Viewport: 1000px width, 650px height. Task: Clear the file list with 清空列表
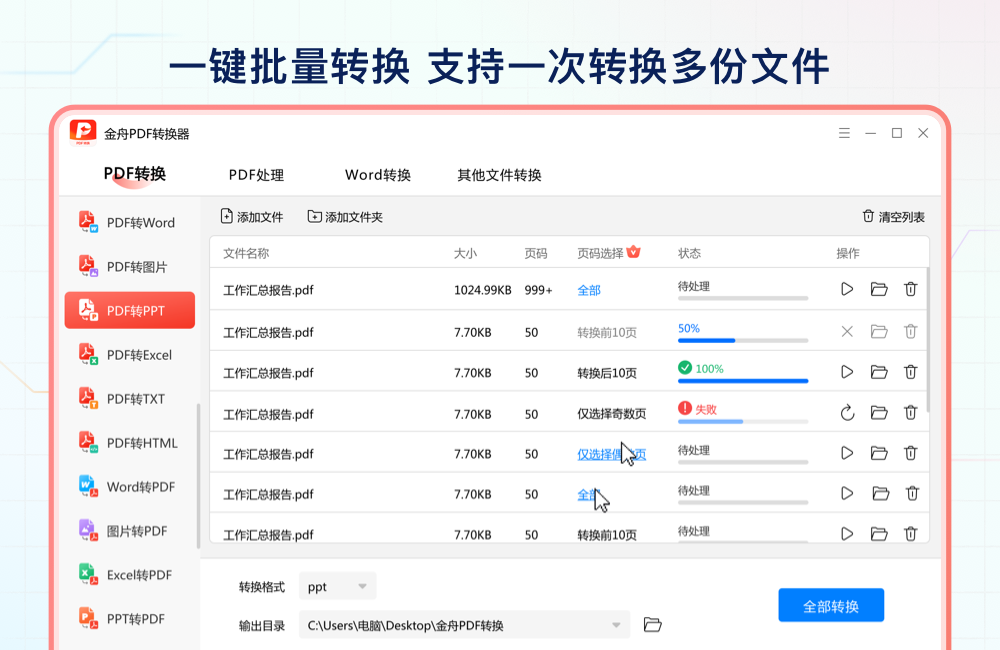pyautogui.click(x=896, y=216)
